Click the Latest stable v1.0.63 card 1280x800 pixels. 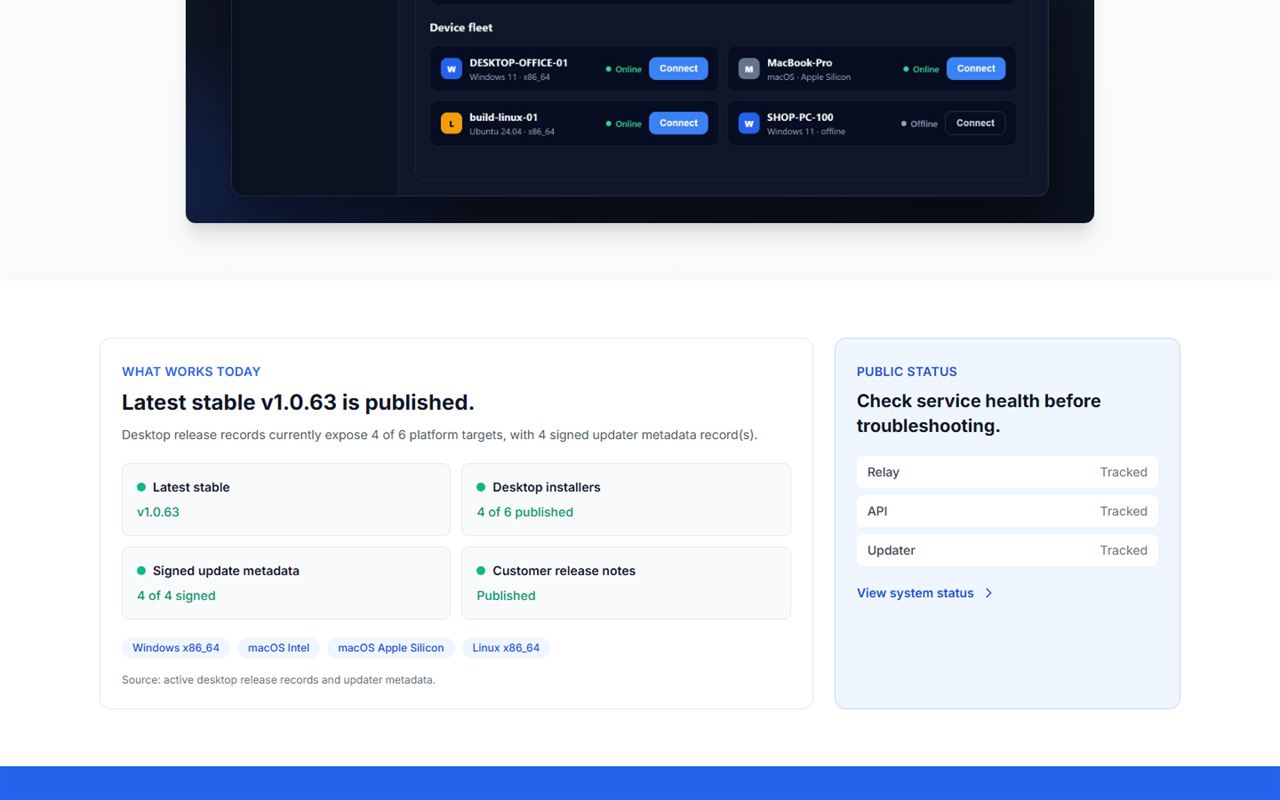(x=286, y=499)
